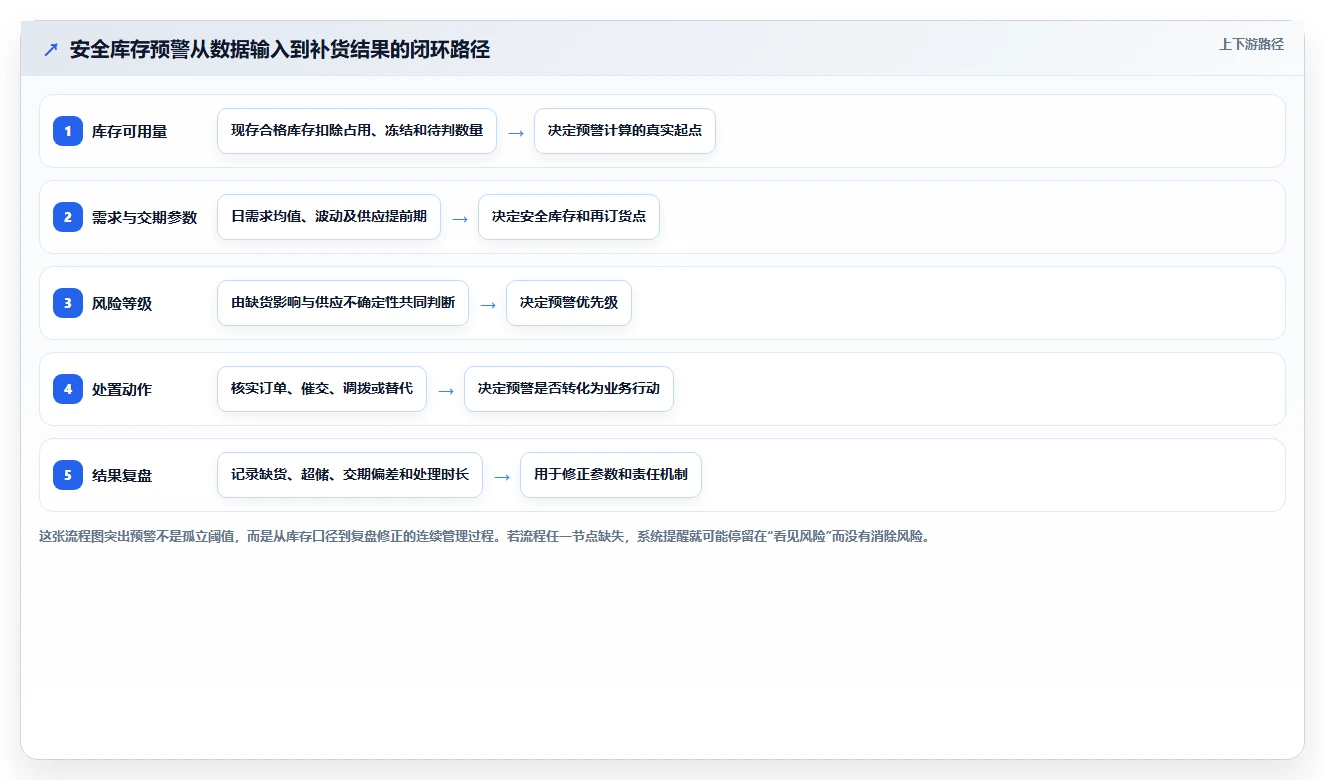Click the box 决定预警是否转化为业务行动
This screenshot has width=1325, height=780.
click(569, 389)
